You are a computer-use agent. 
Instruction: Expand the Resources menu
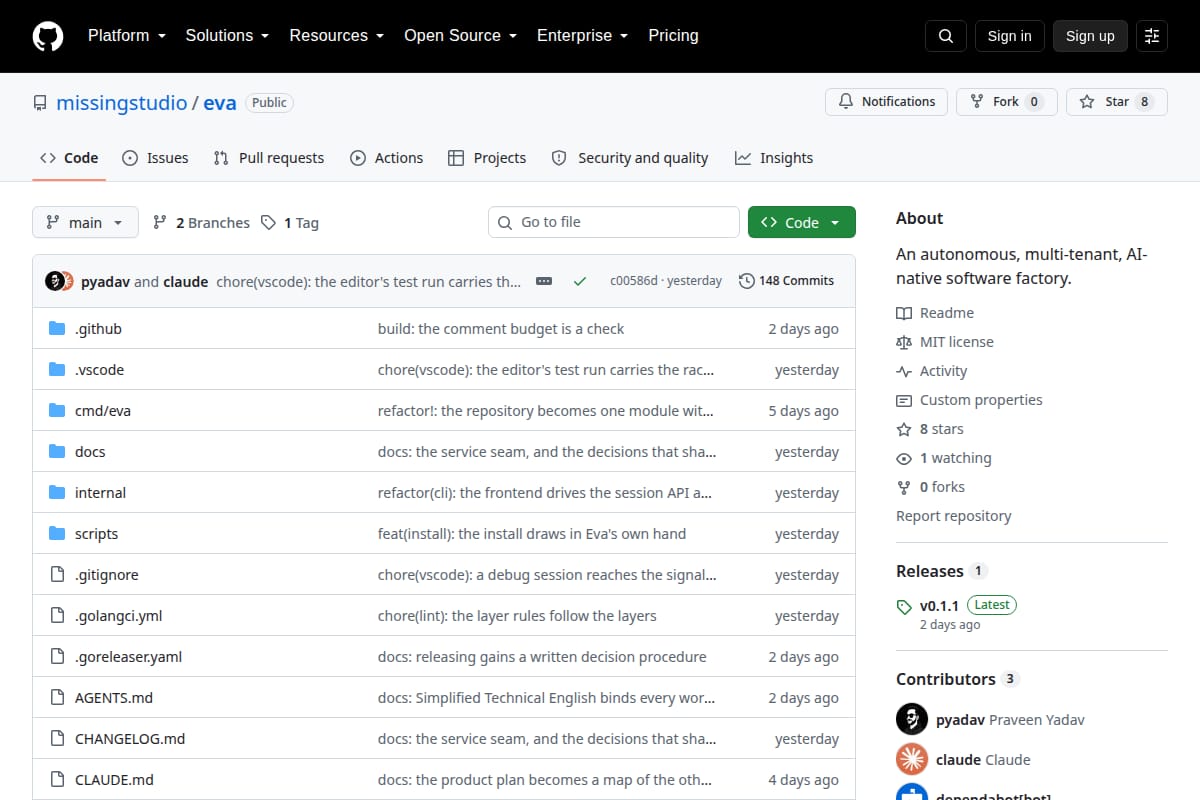click(x=336, y=36)
